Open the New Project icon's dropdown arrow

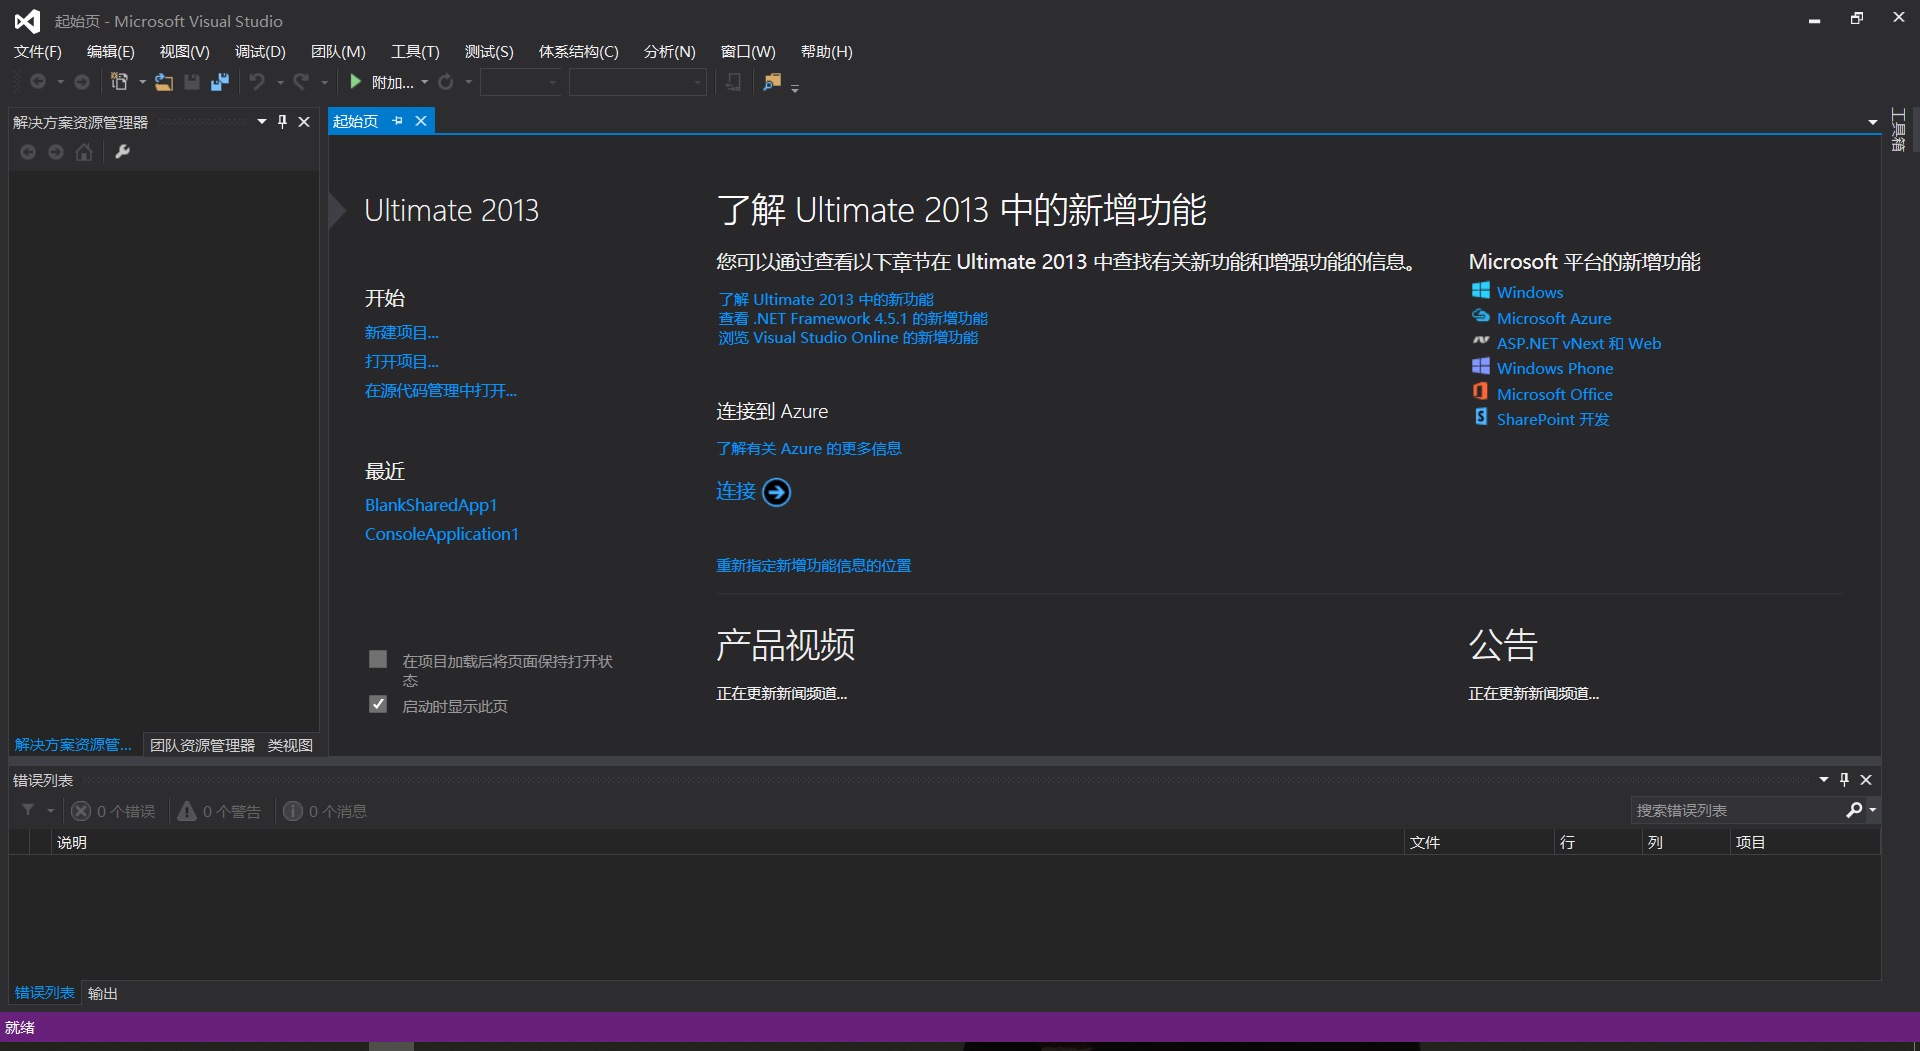(x=142, y=82)
